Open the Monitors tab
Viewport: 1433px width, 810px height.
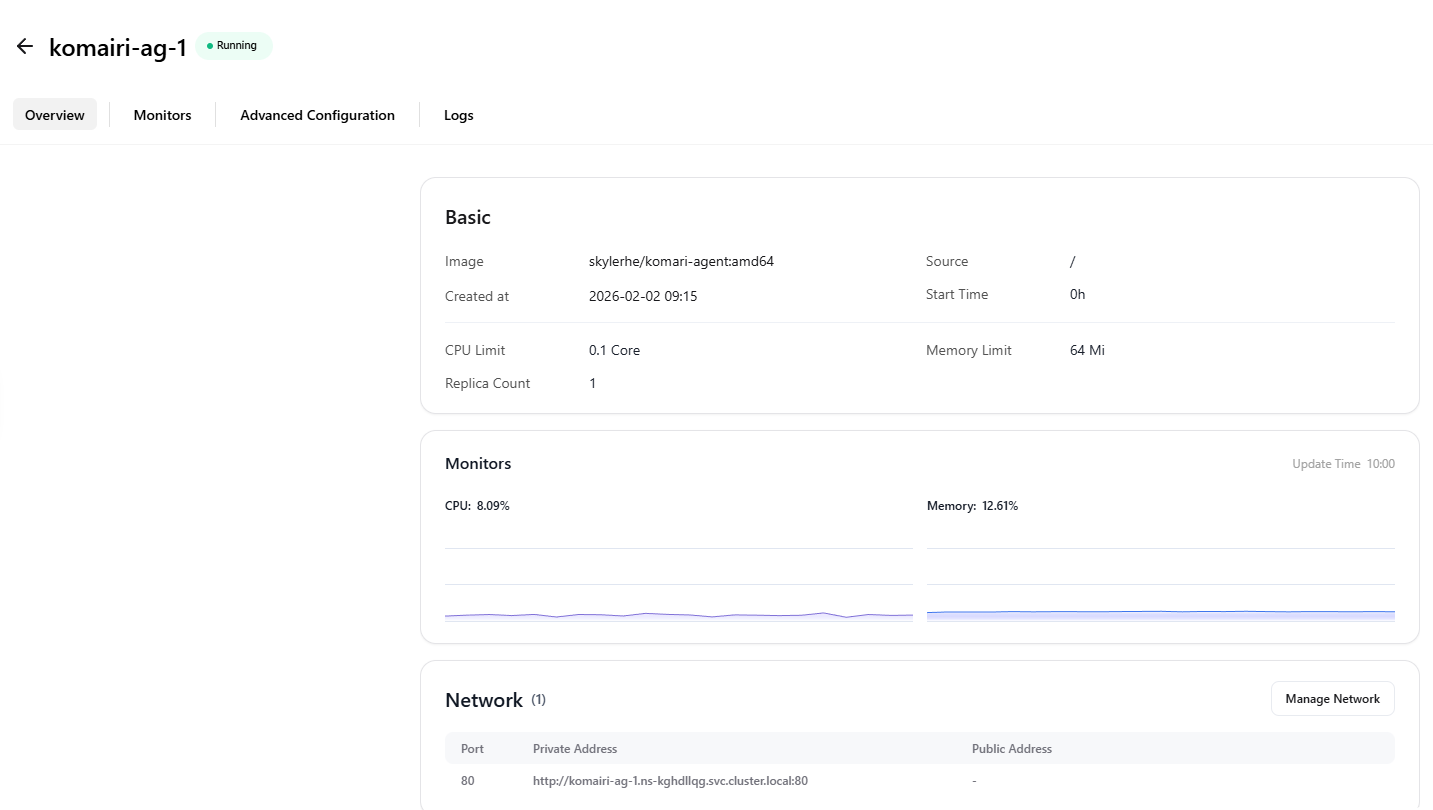point(162,115)
